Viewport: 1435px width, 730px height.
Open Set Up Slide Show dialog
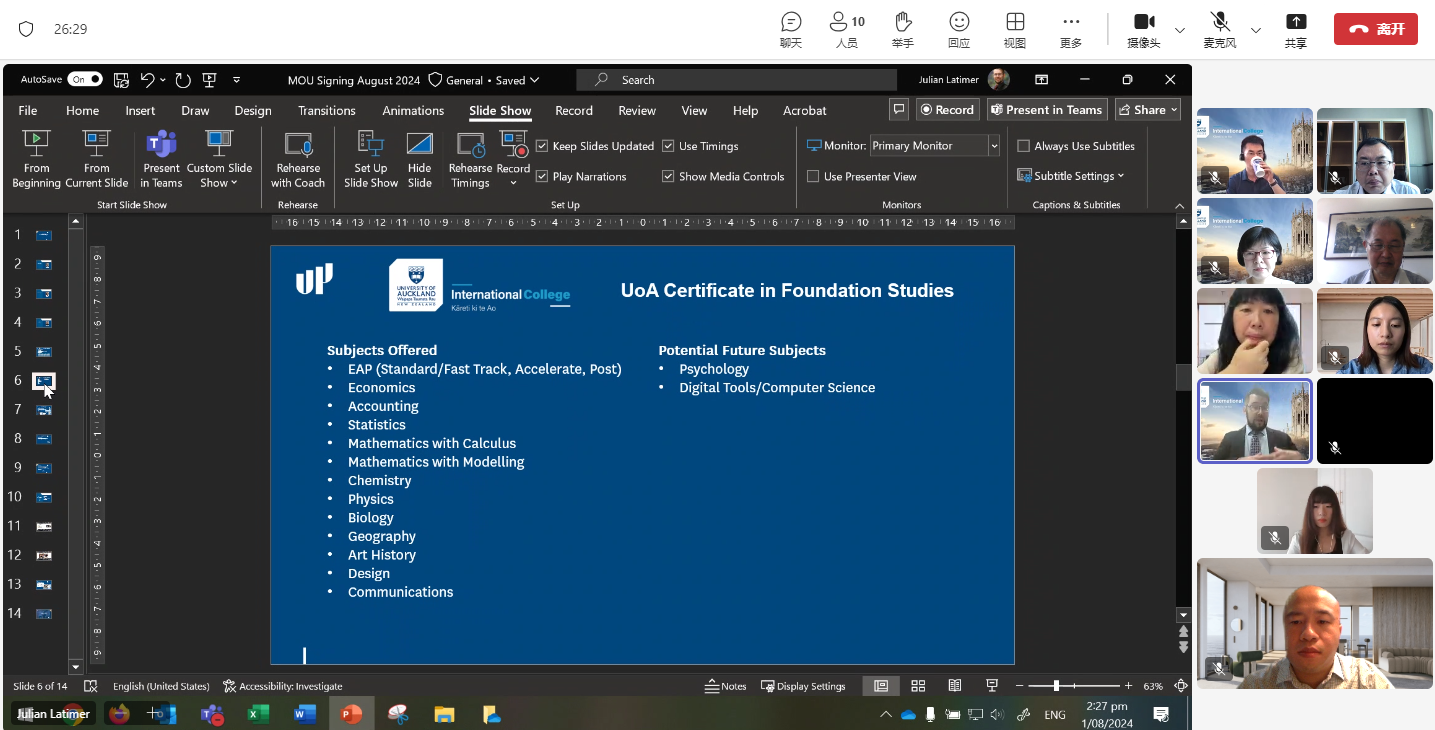[370, 159]
